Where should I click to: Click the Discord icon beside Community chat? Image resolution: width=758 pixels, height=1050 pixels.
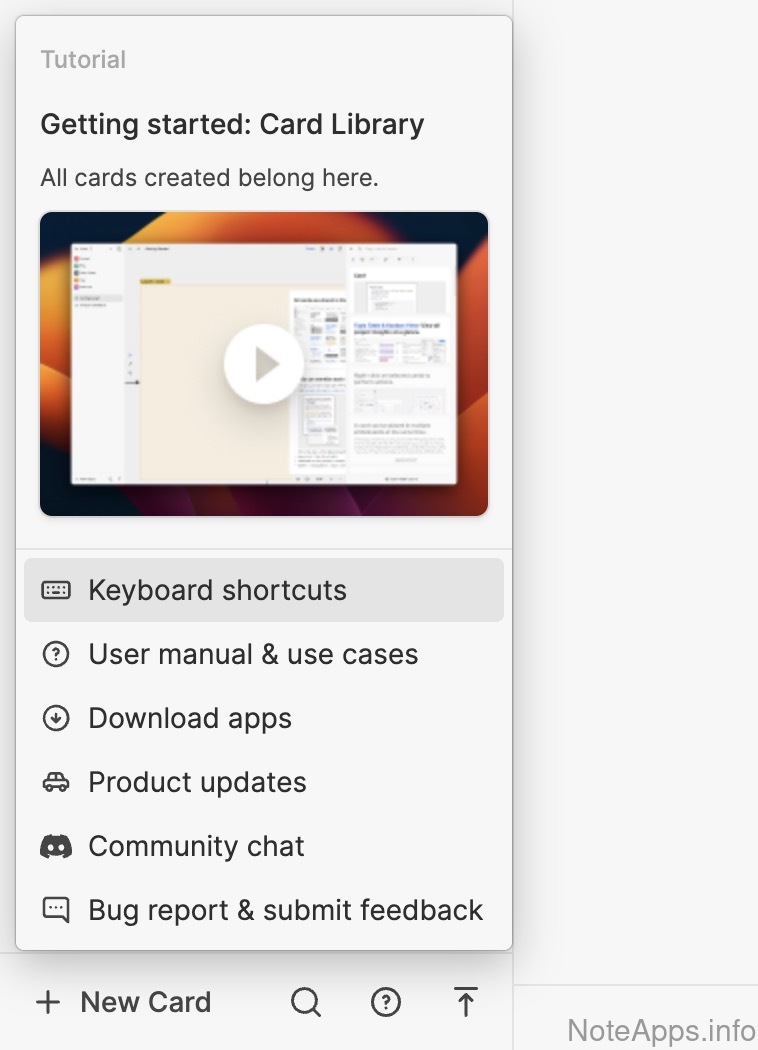tap(56, 846)
